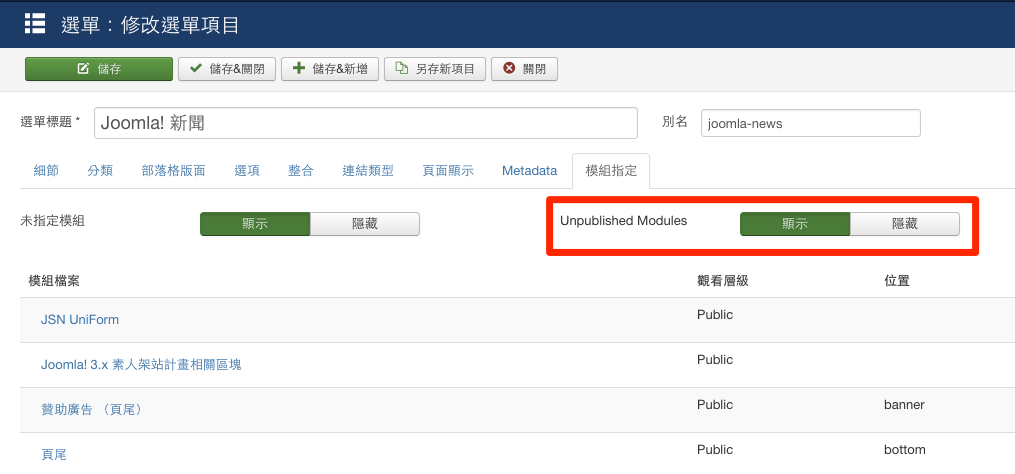Click the 儲存&新增 plus button
The width and height of the screenshot is (1015, 474).
(330, 69)
